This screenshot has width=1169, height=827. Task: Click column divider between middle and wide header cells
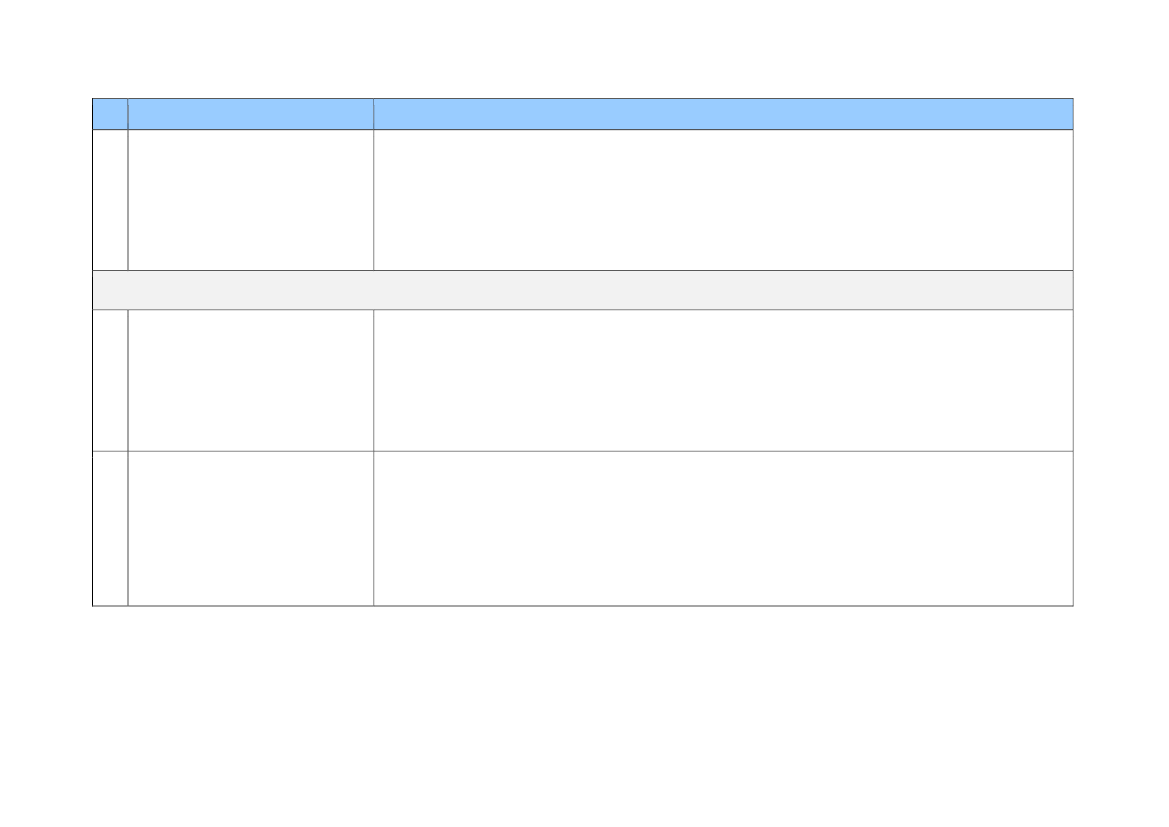(374, 114)
